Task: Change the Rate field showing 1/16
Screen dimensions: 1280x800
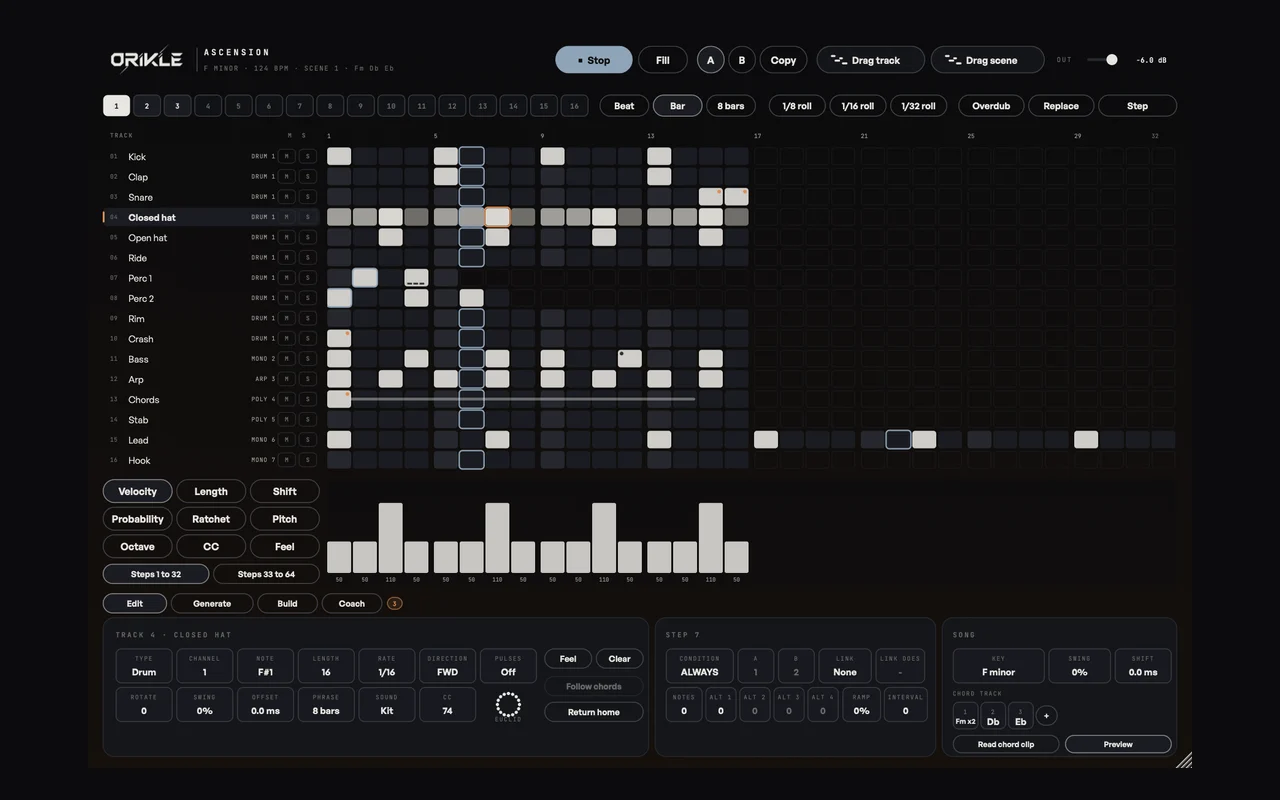Action: 386,666
